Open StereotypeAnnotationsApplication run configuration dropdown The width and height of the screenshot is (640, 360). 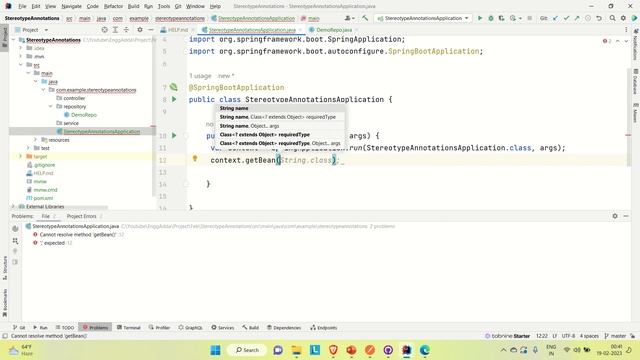423,18
